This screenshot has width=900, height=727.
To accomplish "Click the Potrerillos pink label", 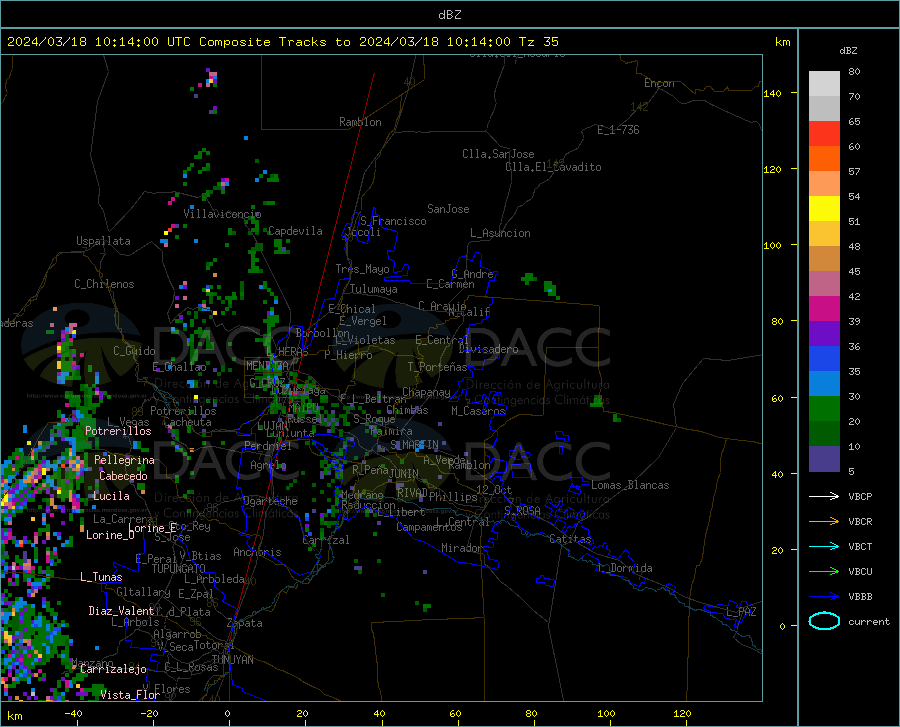I will [x=118, y=431].
